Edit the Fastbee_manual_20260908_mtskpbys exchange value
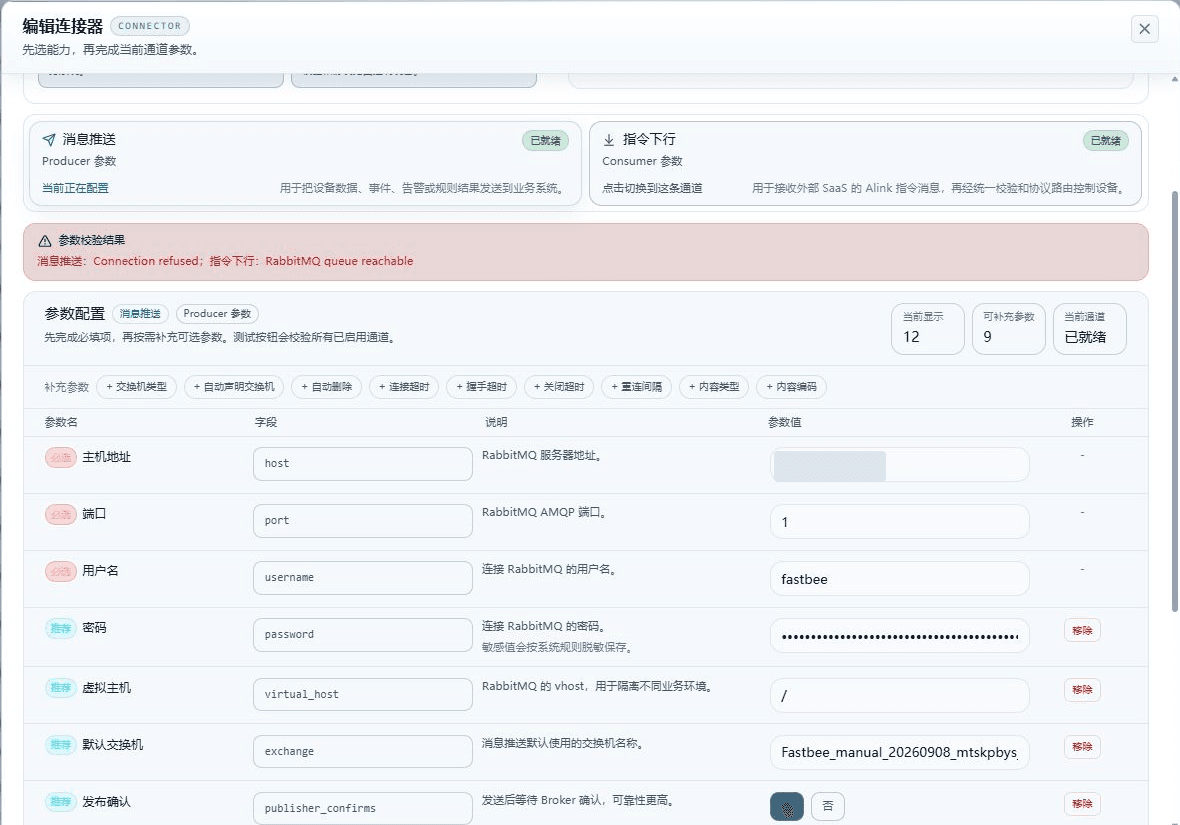This screenshot has width=1180, height=825. (x=899, y=752)
